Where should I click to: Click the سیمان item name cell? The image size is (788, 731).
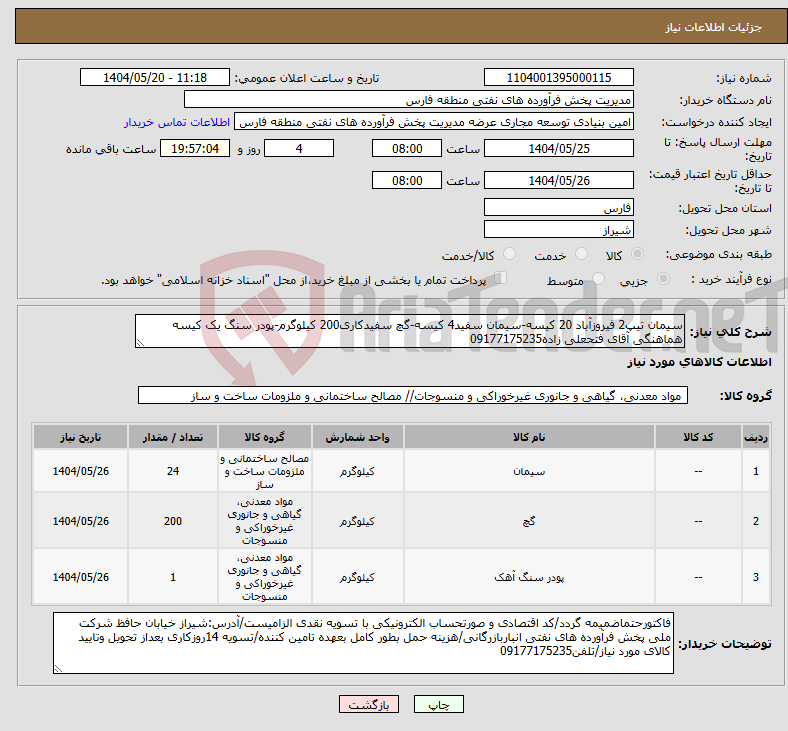coord(529,471)
